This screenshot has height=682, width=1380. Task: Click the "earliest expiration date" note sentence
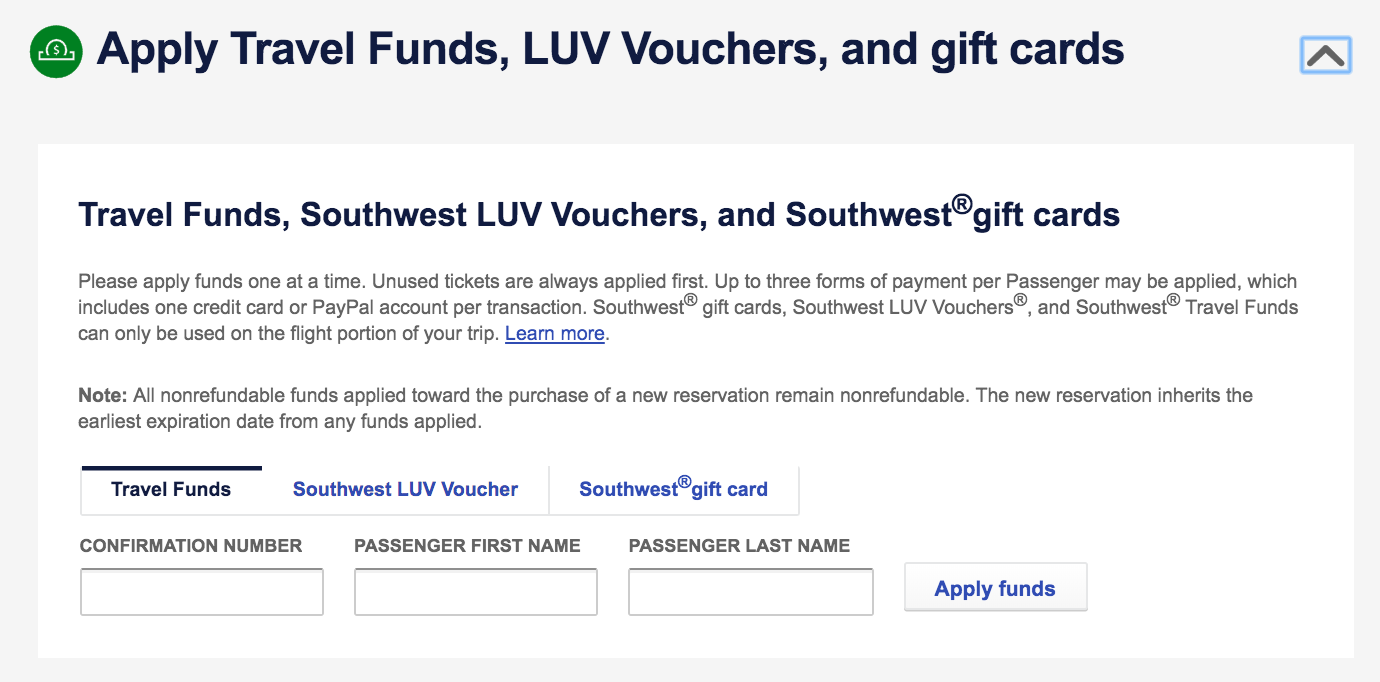(280, 422)
